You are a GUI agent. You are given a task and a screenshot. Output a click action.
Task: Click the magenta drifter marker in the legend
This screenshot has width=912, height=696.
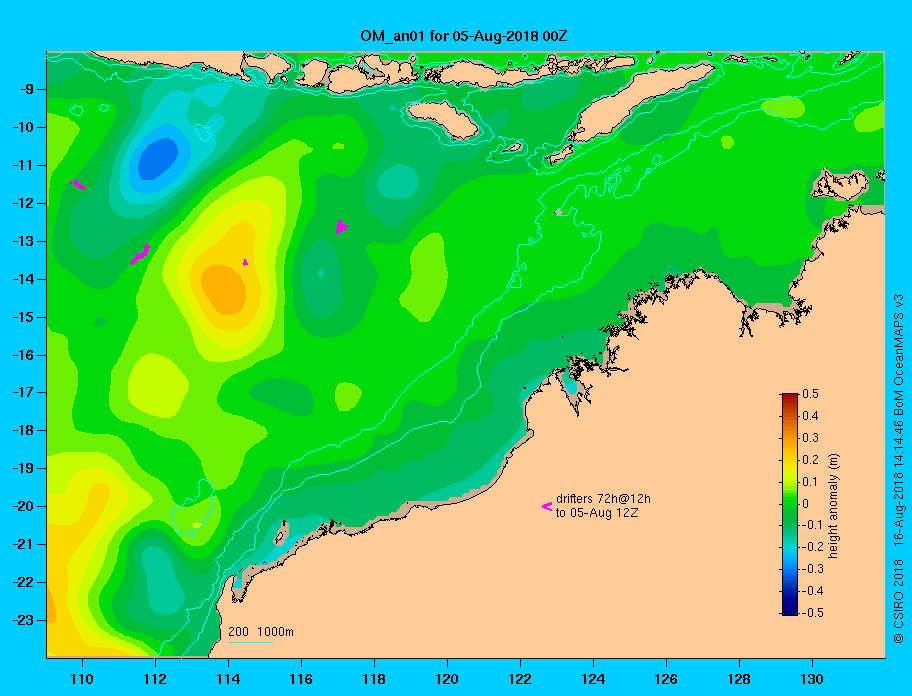coord(547,506)
